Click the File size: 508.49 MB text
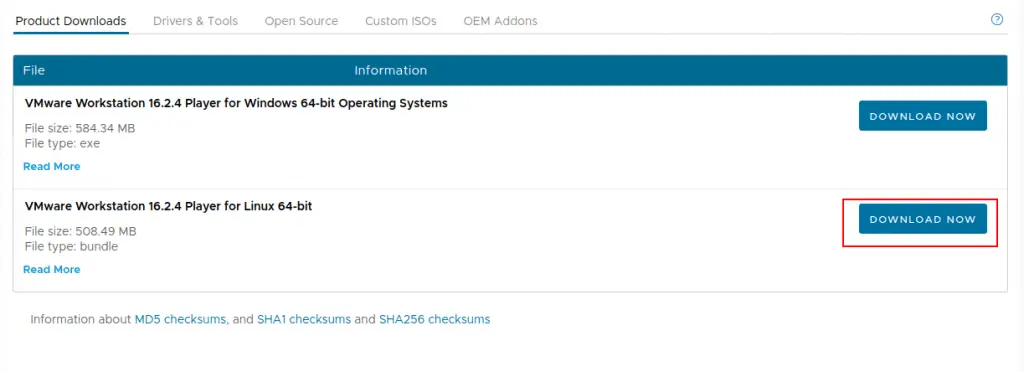 (x=80, y=231)
